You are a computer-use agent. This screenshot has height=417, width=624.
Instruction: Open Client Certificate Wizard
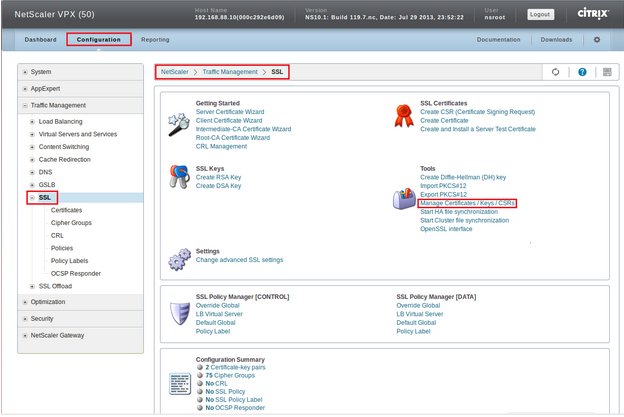point(229,121)
